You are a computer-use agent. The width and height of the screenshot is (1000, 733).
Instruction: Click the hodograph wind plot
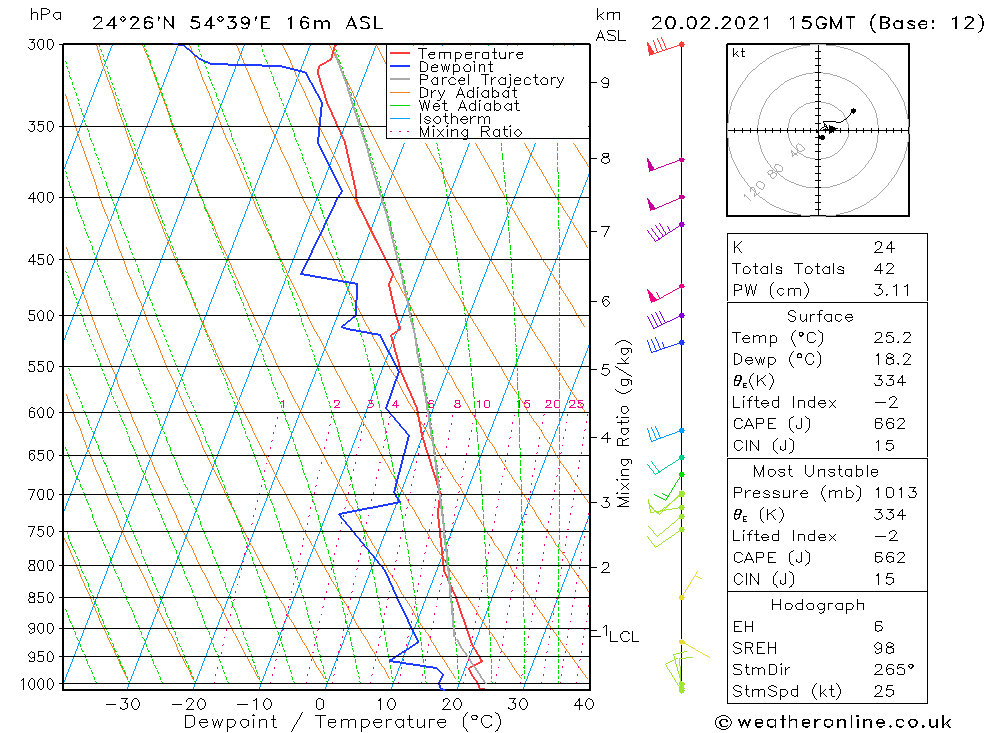coord(818,130)
